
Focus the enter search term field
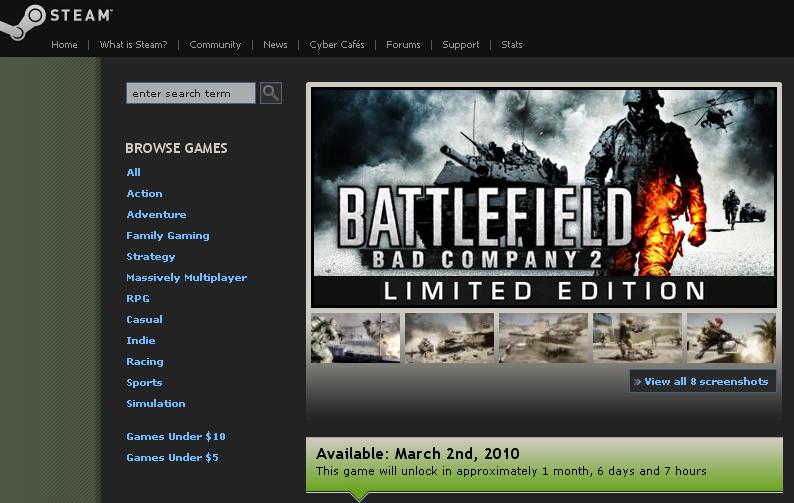tap(191, 93)
